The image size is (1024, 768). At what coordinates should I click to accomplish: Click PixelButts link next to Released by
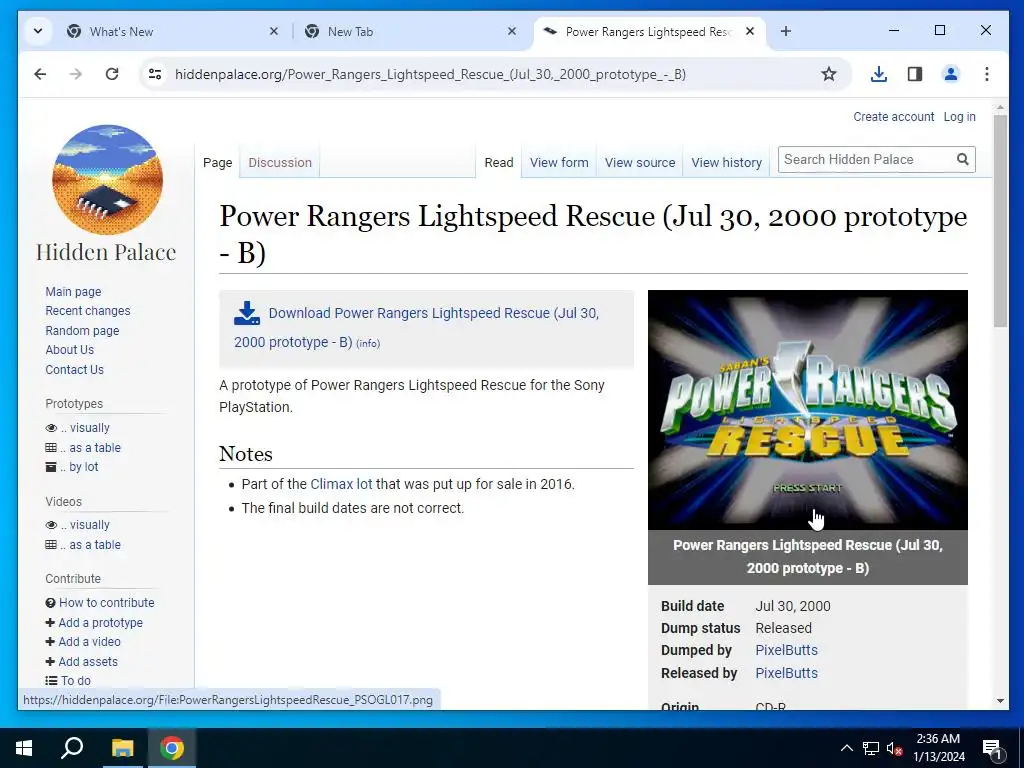tap(786, 673)
